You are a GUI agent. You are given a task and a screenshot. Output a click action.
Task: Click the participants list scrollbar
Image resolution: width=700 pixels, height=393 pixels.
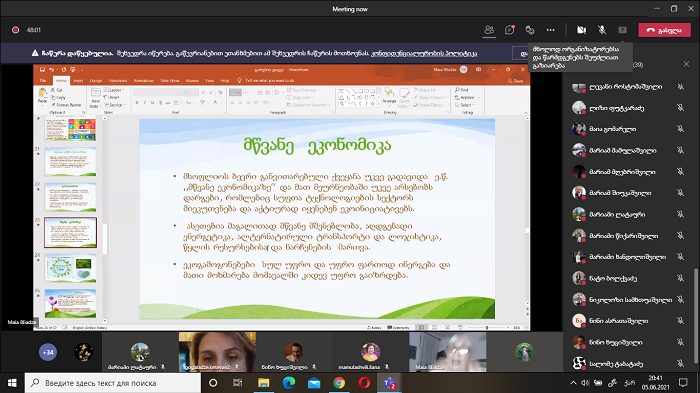coord(696,315)
